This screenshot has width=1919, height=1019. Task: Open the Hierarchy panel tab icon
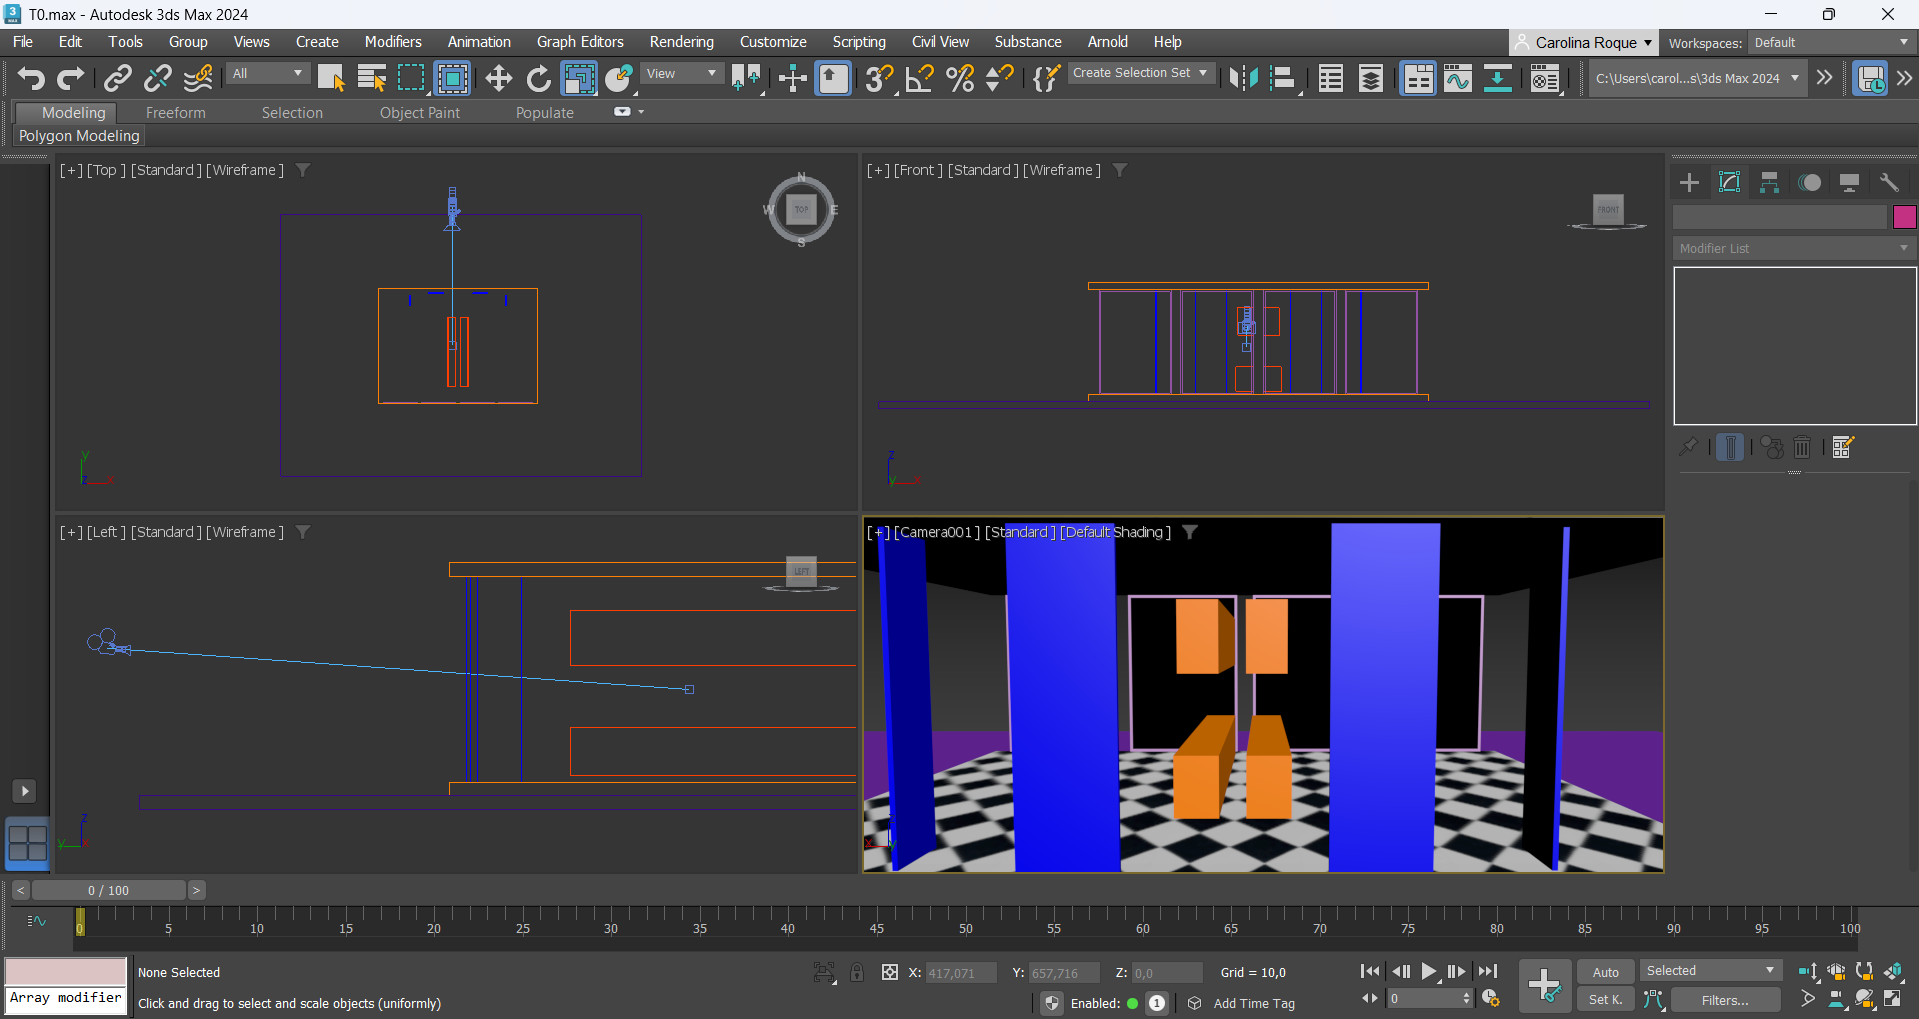click(x=1769, y=182)
